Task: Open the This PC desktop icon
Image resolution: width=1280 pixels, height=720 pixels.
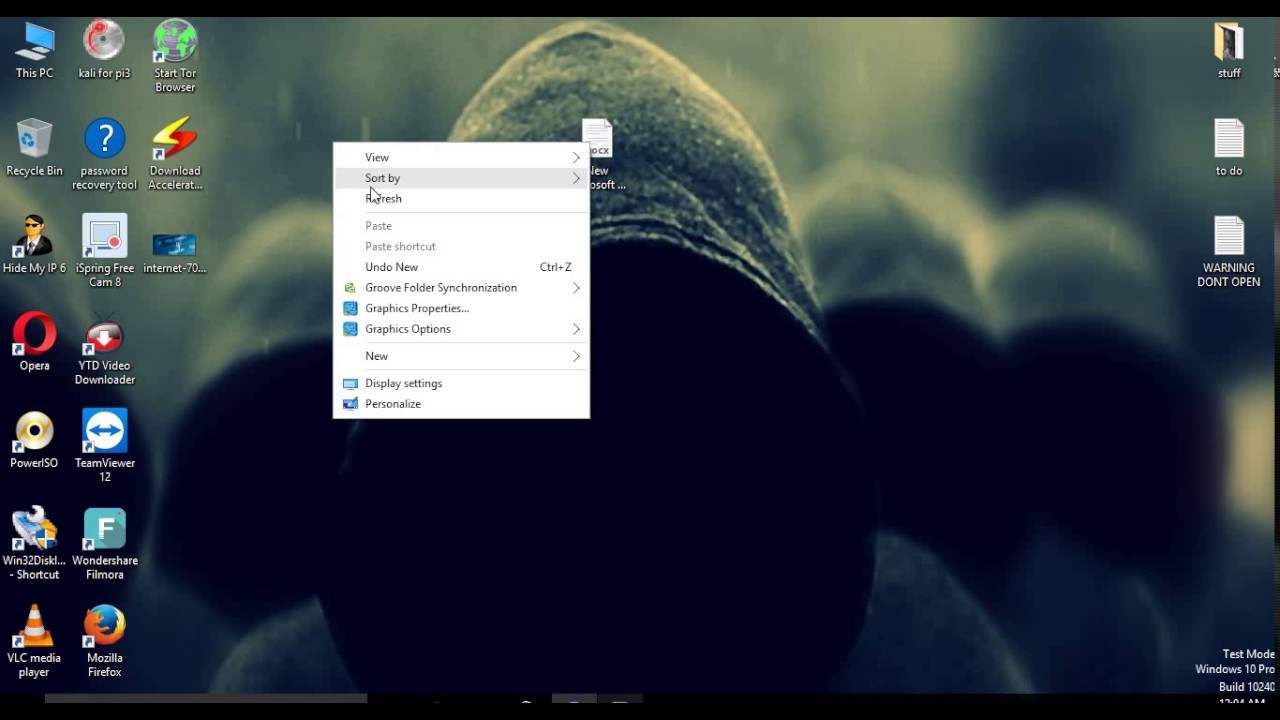Action: click(x=34, y=49)
